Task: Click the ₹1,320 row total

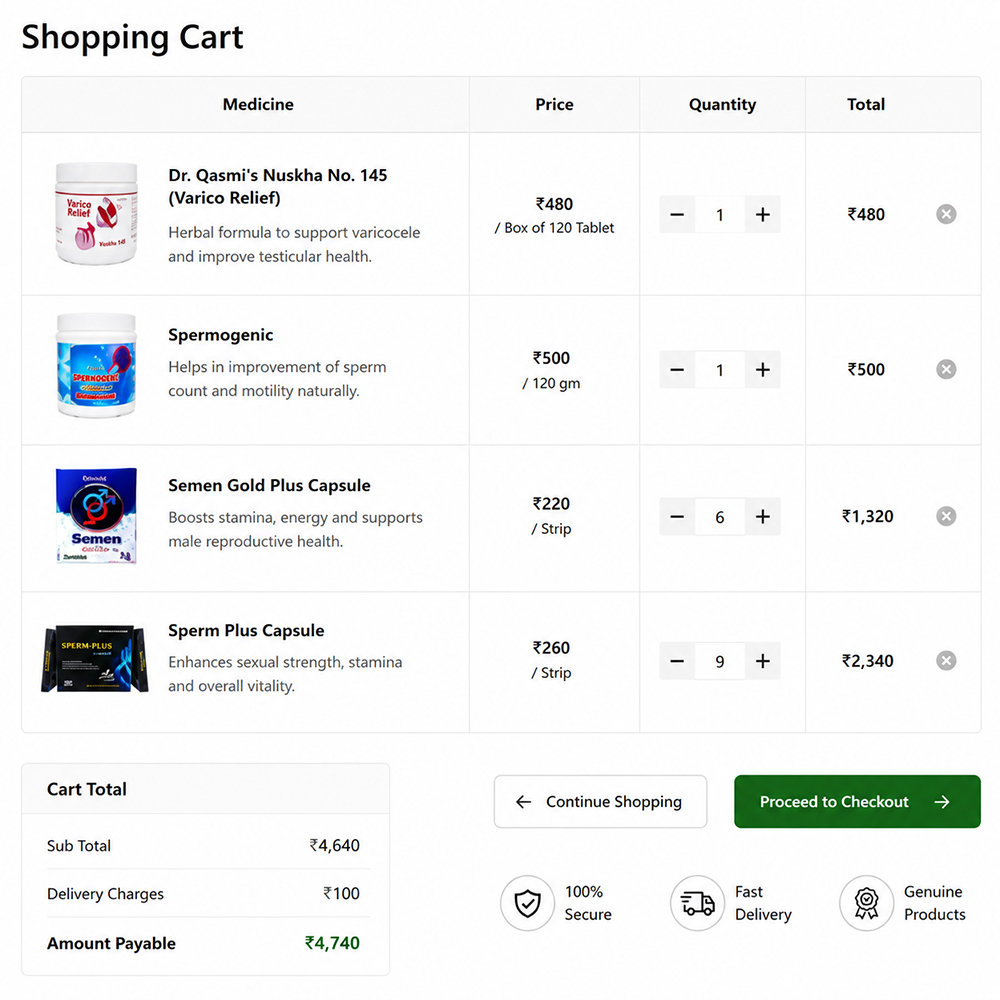Action: tap(867, 517)
